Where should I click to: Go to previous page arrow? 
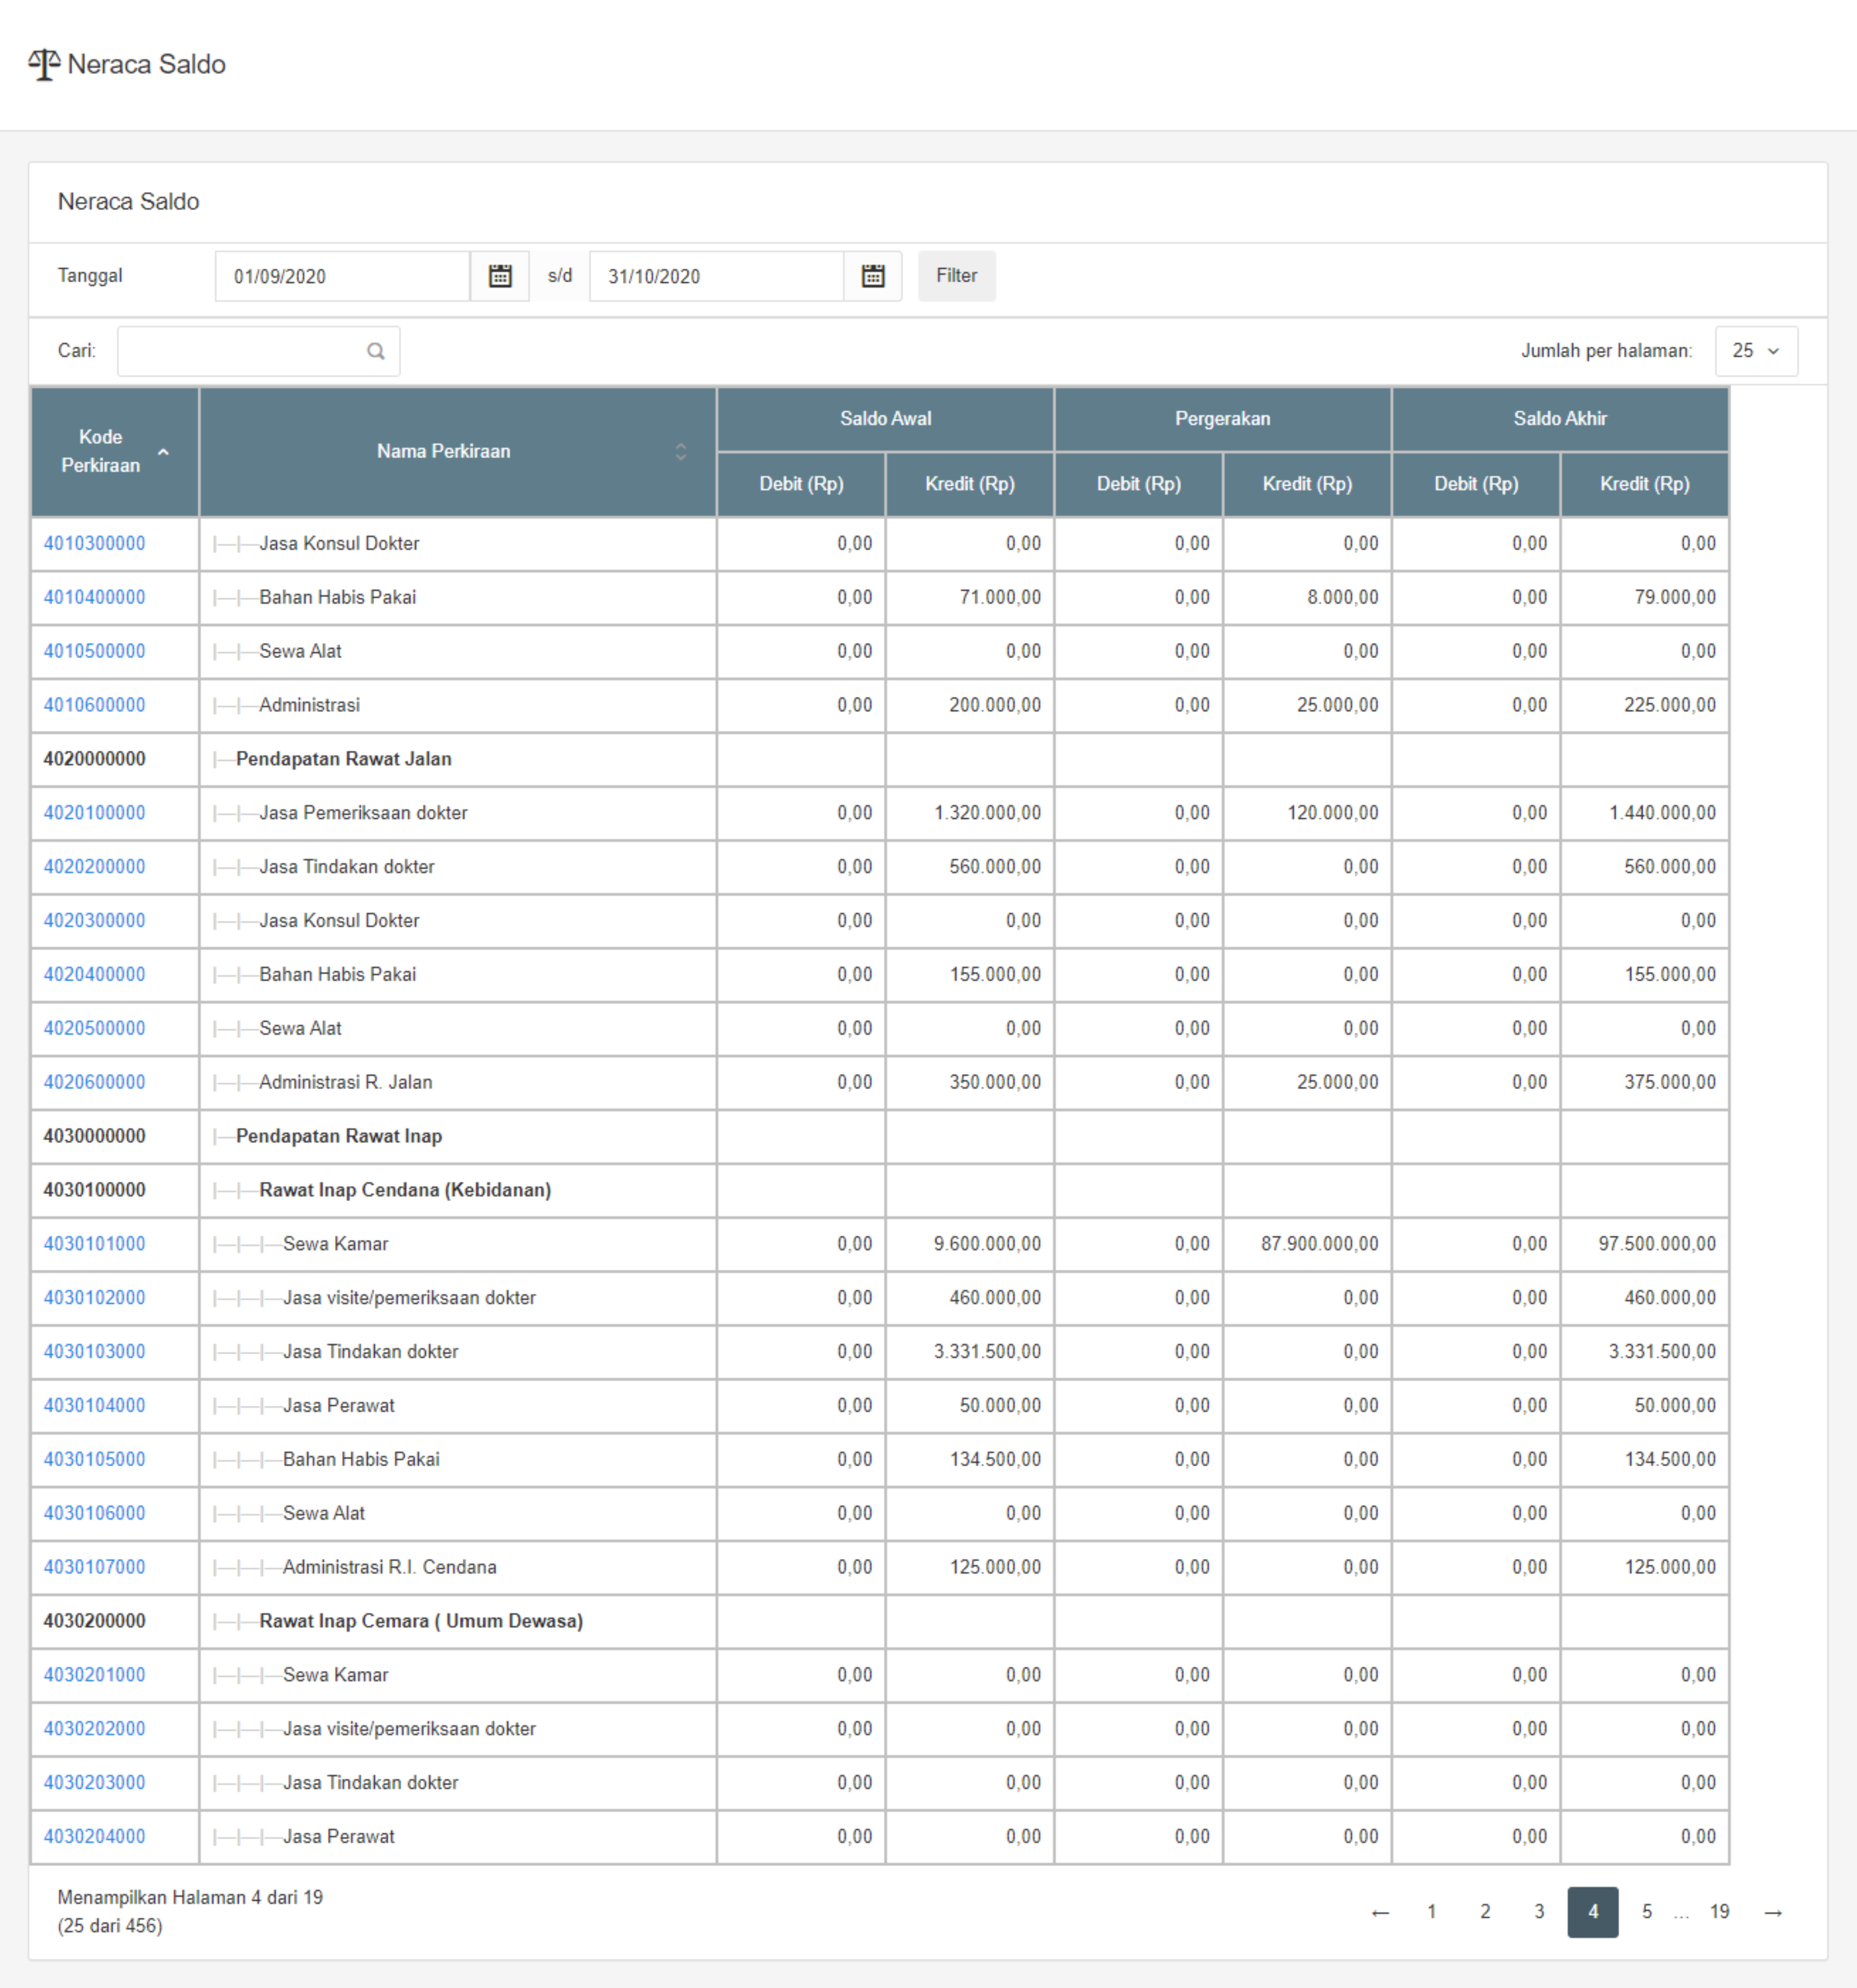click(x=1380, y=1912)
